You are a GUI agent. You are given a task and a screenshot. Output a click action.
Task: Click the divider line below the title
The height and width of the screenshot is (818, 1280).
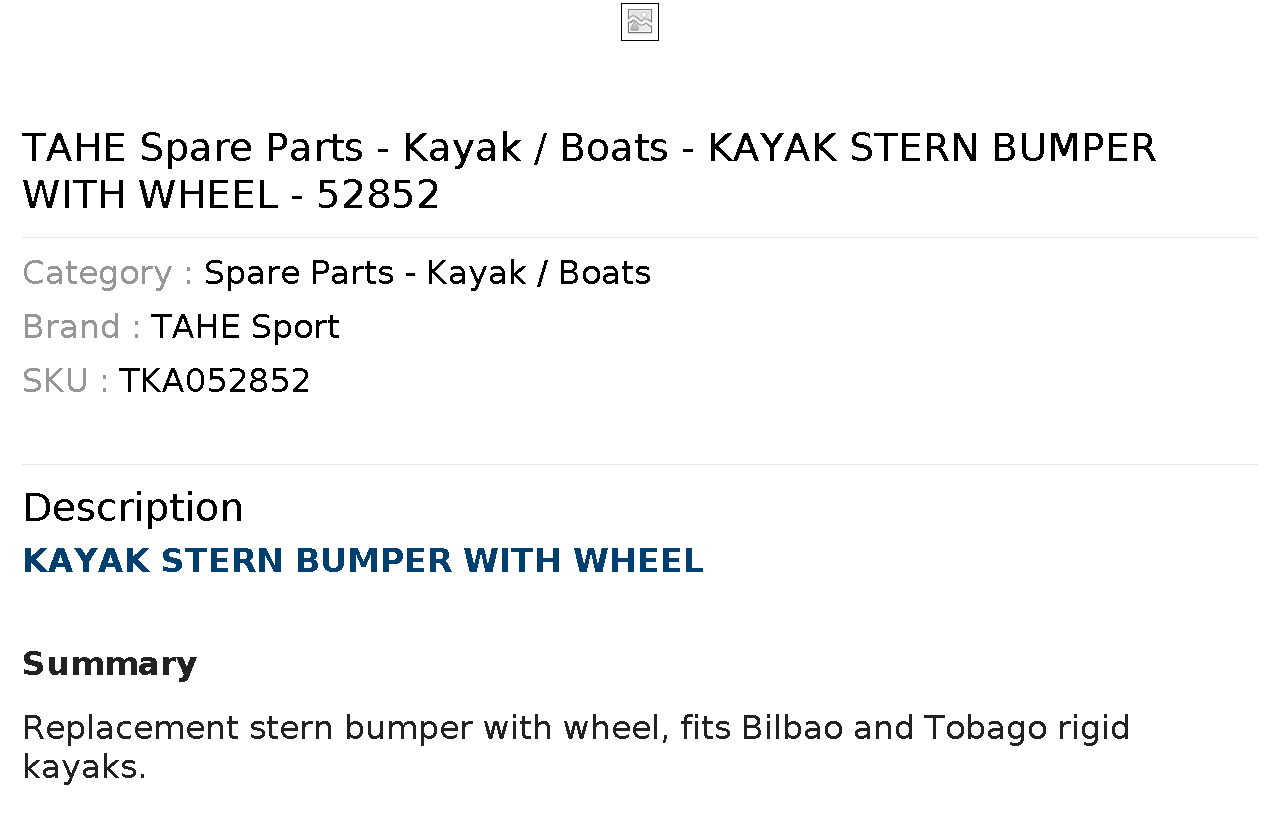pyautogui.click(x=640, y=237)
